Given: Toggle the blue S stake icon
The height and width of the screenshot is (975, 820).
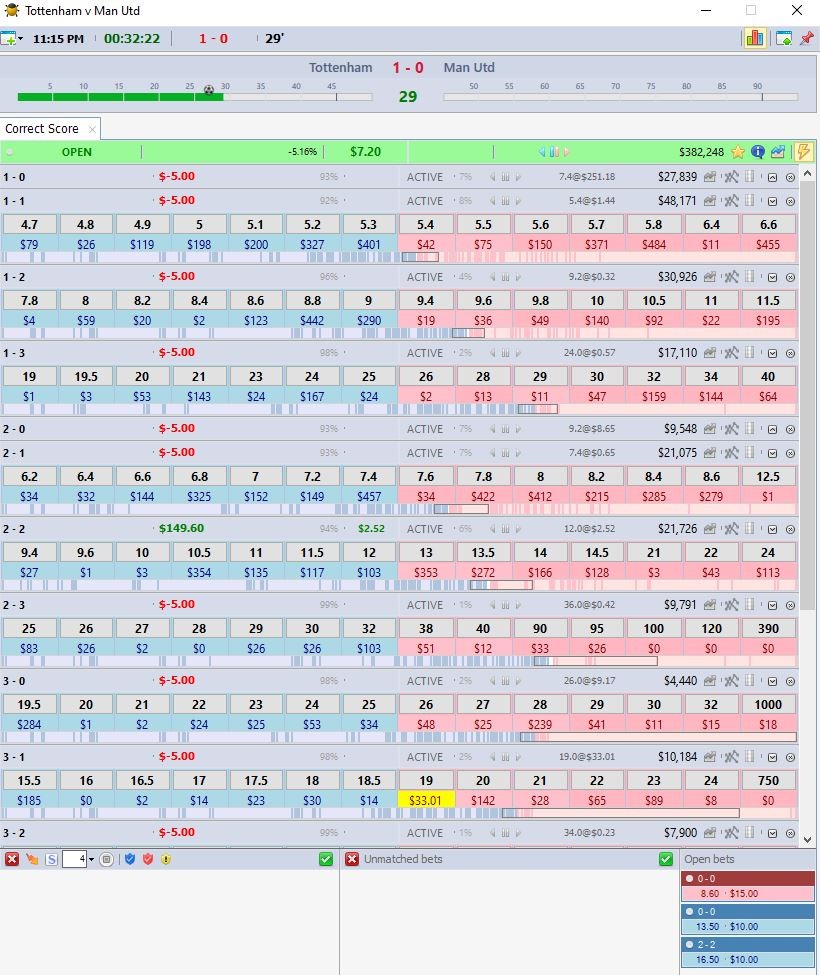Looking at the screenshot, I should (x=52, y=859).
